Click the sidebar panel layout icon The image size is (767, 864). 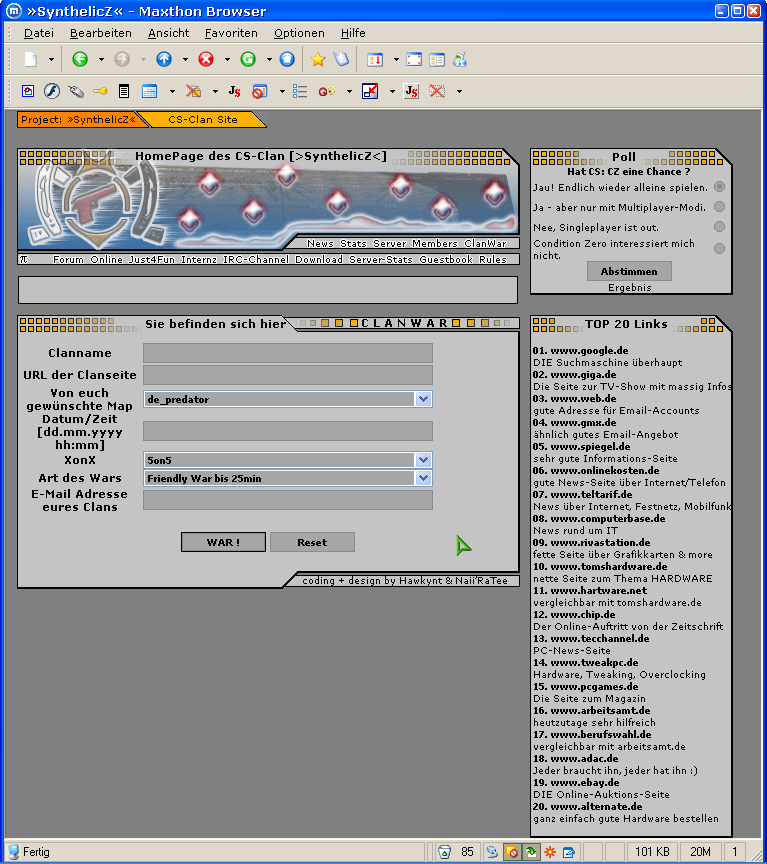pyautogui.click(x=437, y=60)
